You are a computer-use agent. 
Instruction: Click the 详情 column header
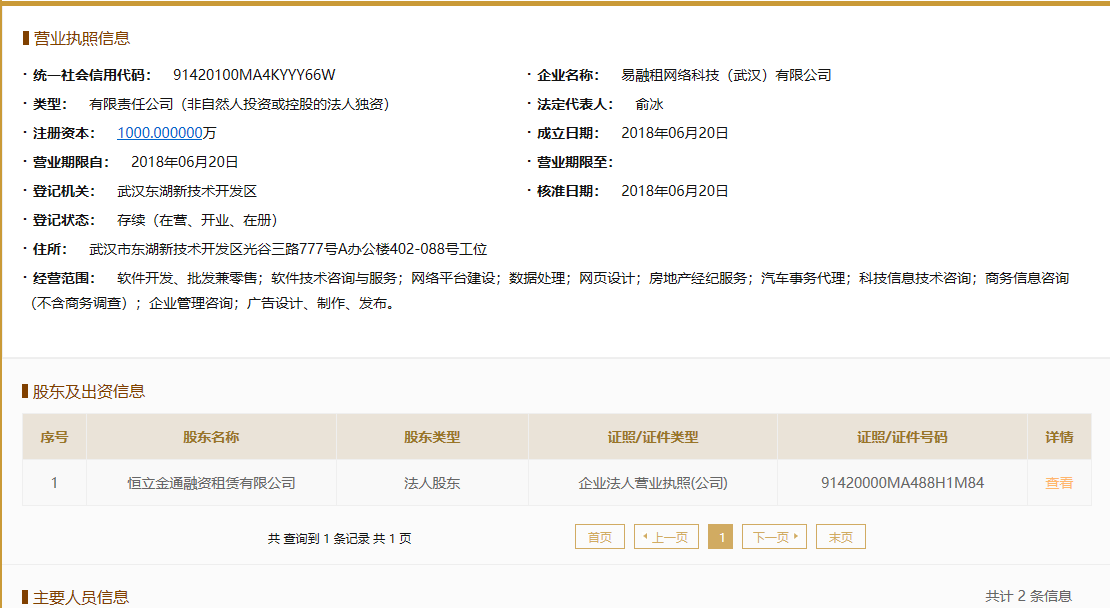[x=1059, y=437]
